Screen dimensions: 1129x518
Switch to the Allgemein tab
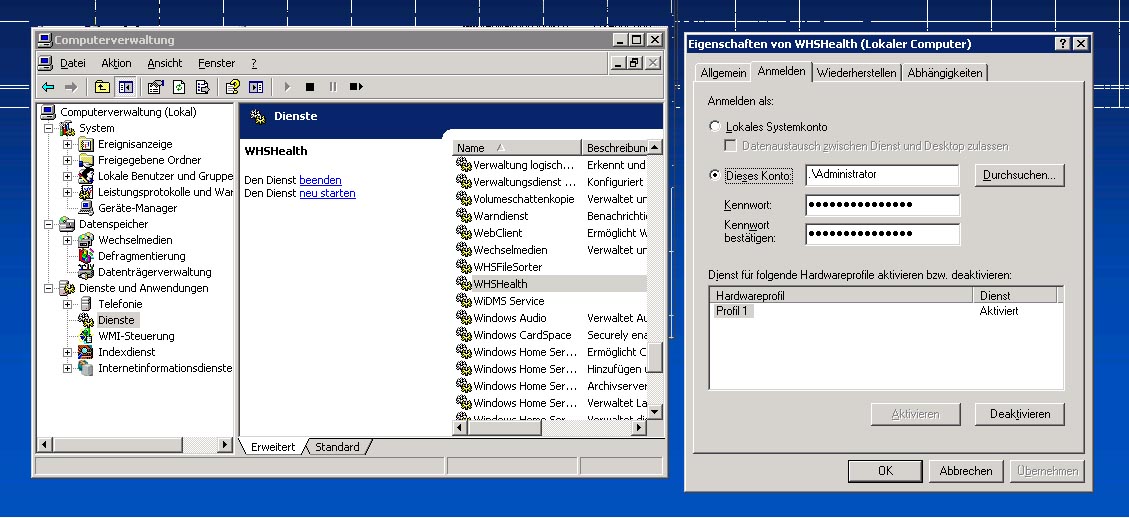click(x=723, y=73)
